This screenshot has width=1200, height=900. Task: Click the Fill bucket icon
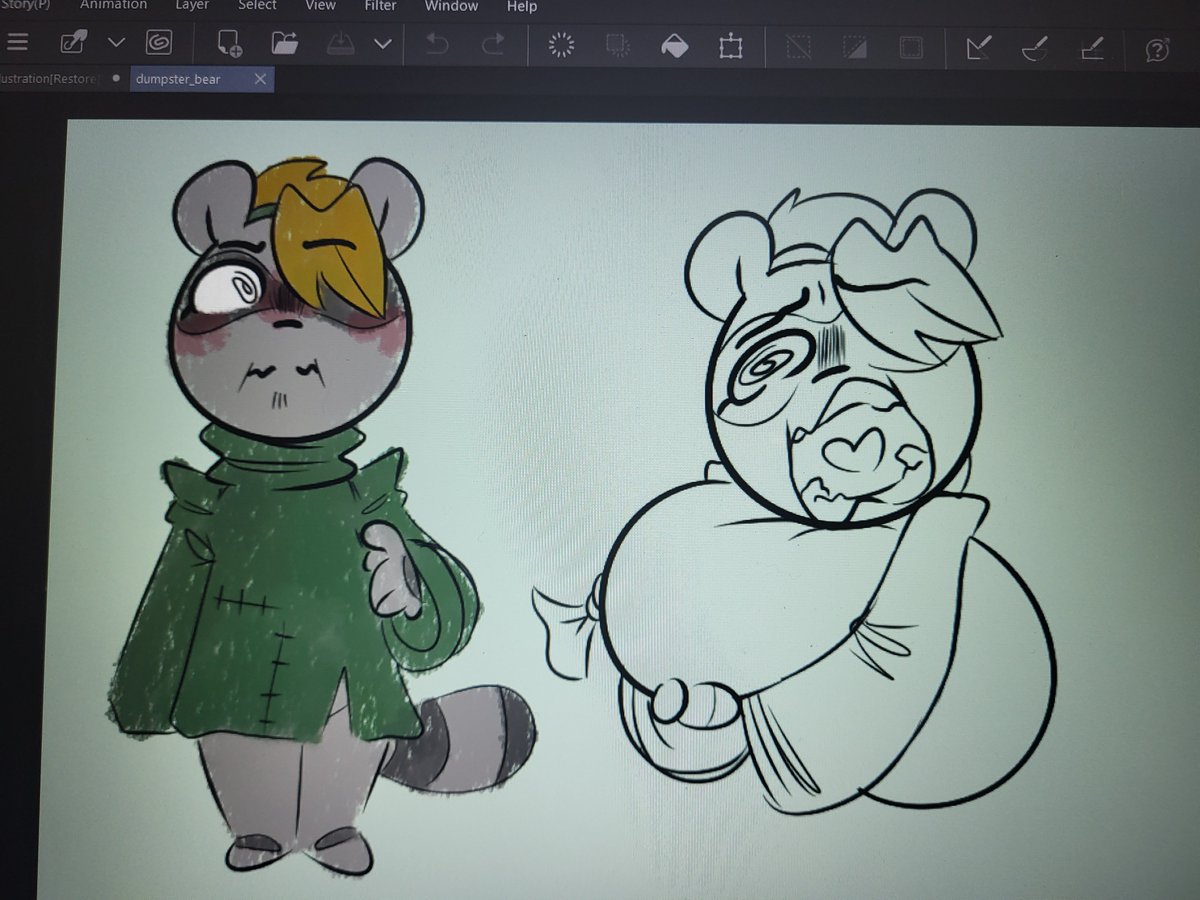[x=675, y=46]
